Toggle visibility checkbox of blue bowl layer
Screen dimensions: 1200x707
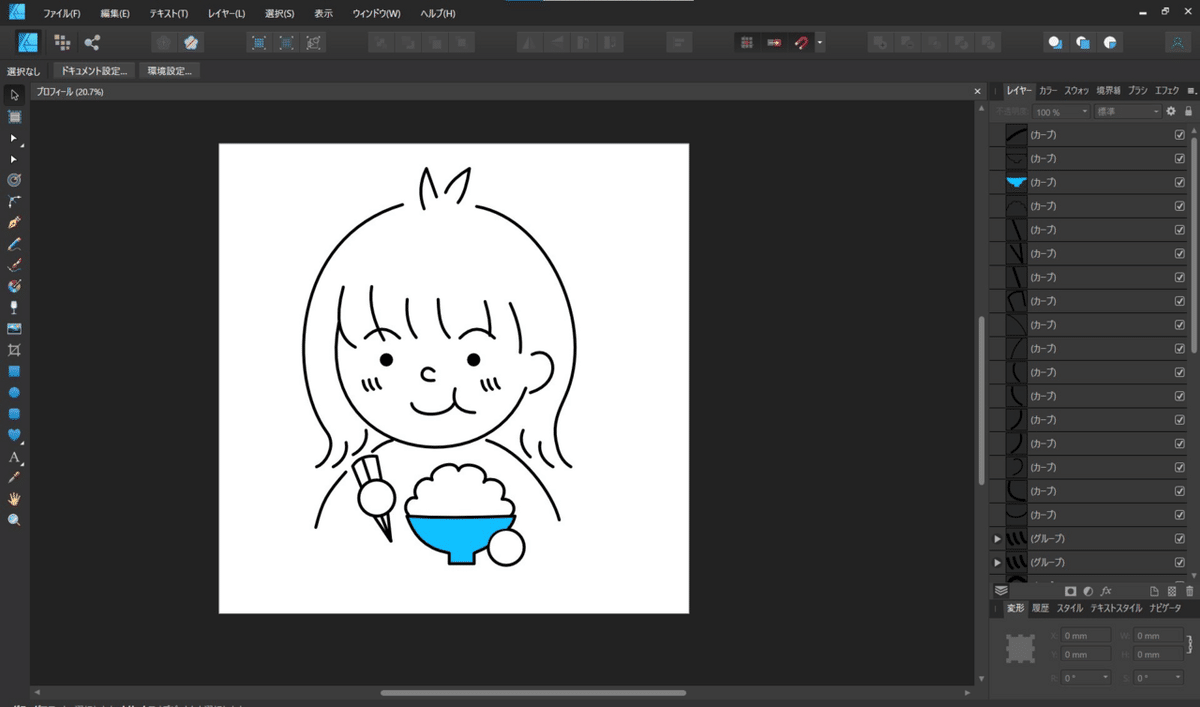pyautogui.click(x=1180, y=182)
